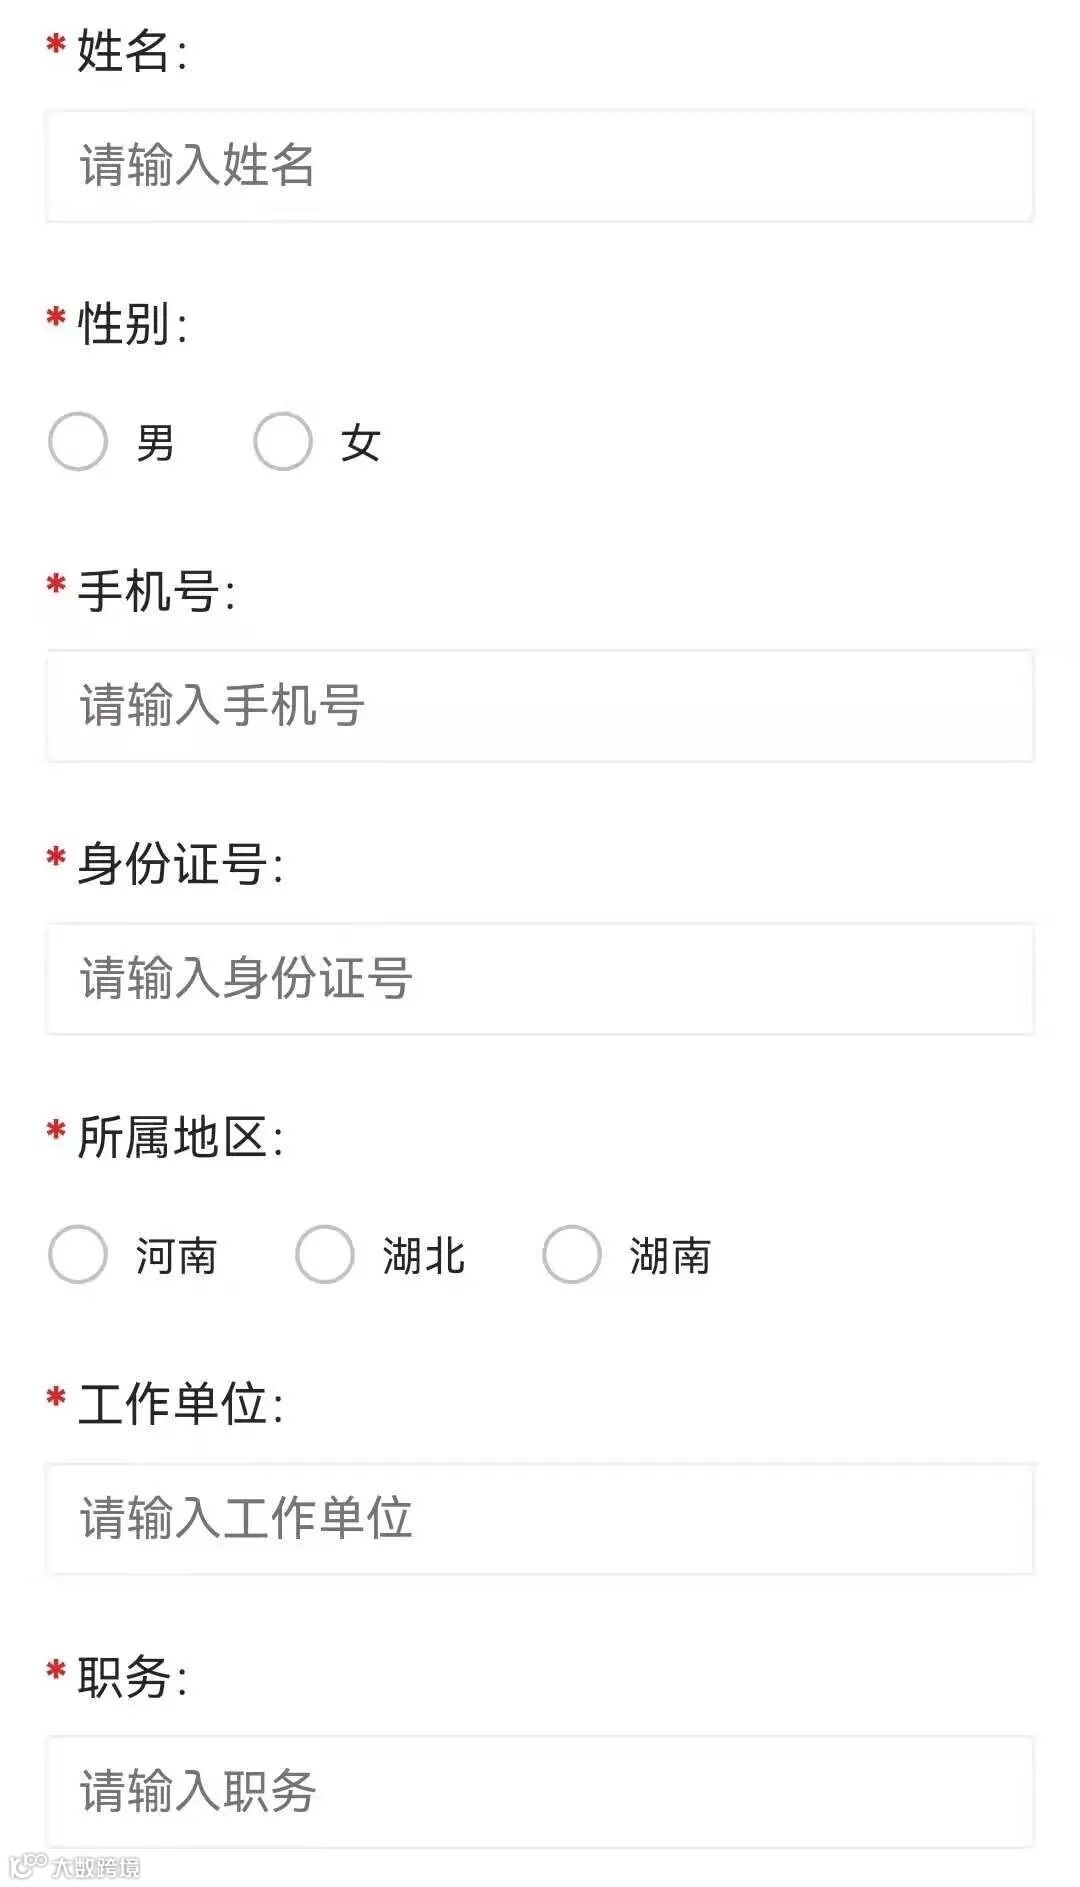Focus the 请输入工作单位 input field
Screen dimensions: 1080x1887
539,1519
